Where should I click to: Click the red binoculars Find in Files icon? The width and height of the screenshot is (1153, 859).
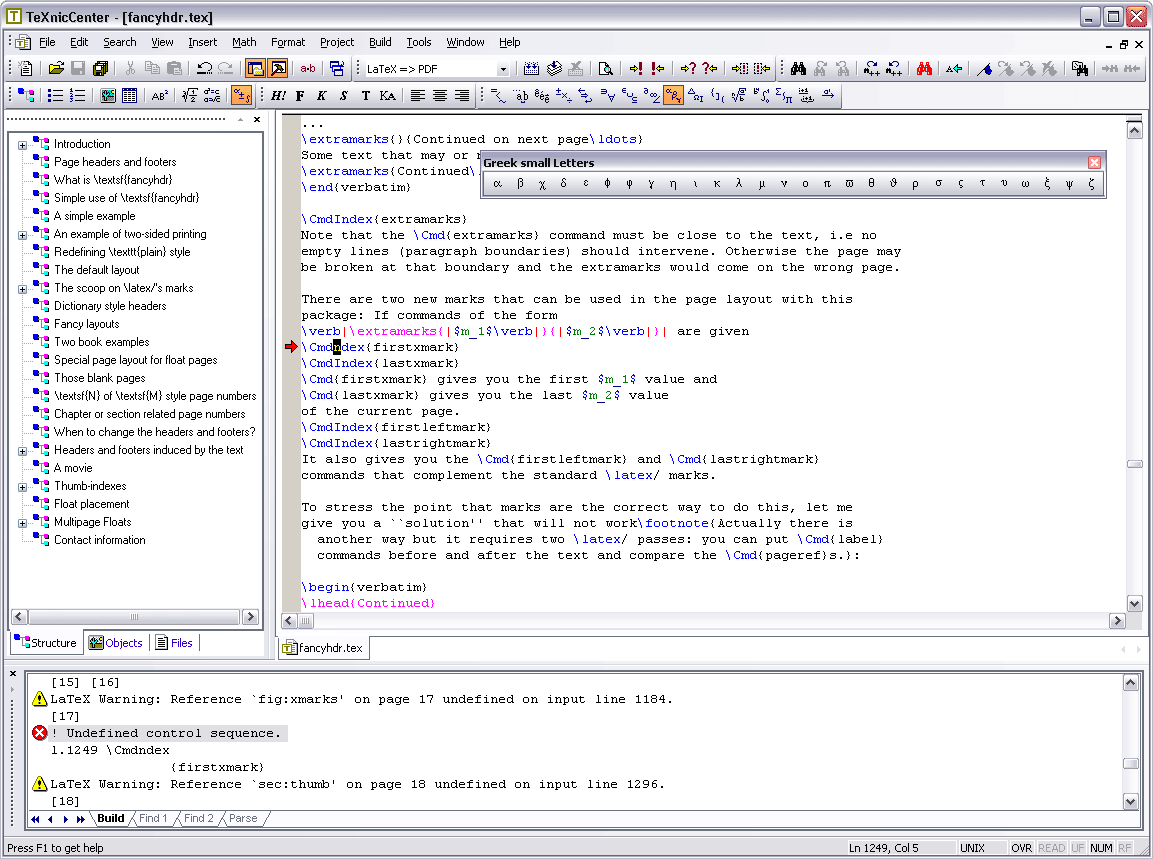pyautogui.click(x=922, y=69)
